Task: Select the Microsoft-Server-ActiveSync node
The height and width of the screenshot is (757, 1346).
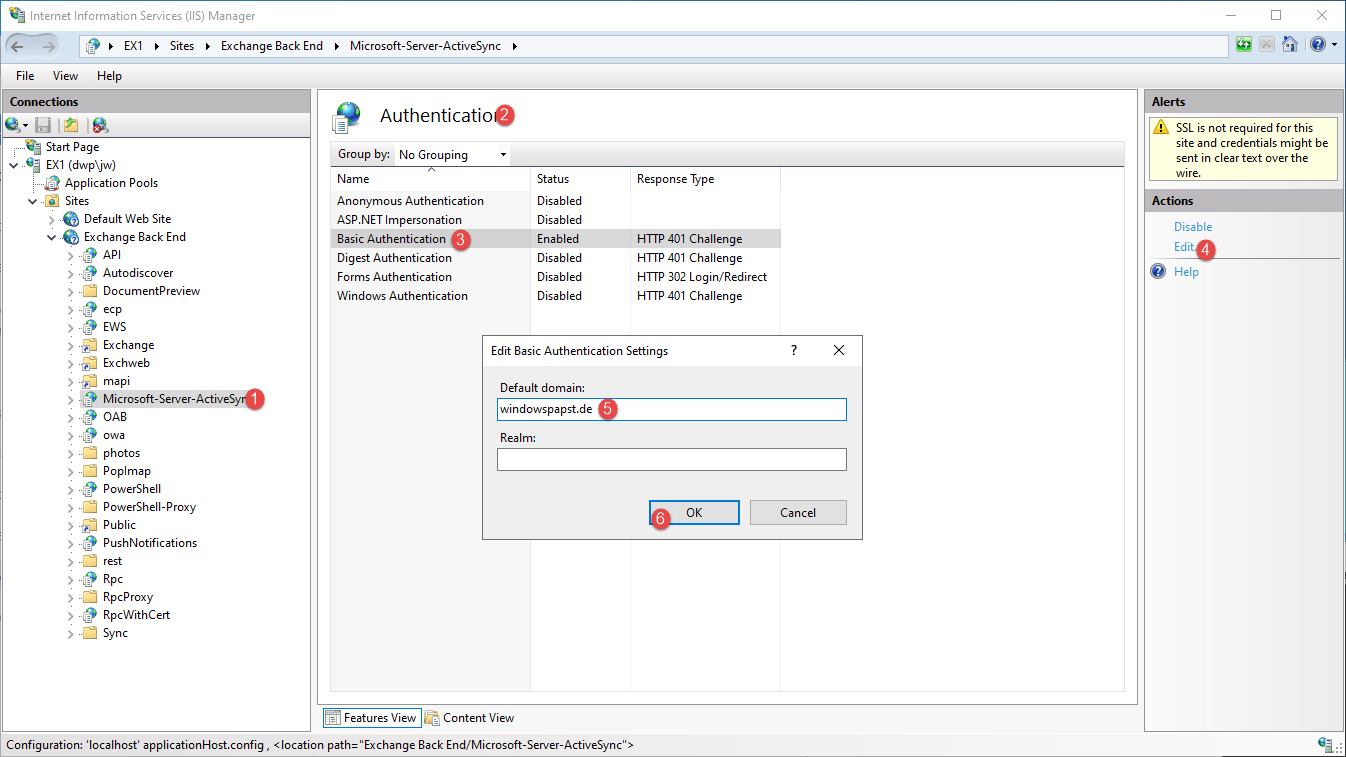Action: pos(173,398)
